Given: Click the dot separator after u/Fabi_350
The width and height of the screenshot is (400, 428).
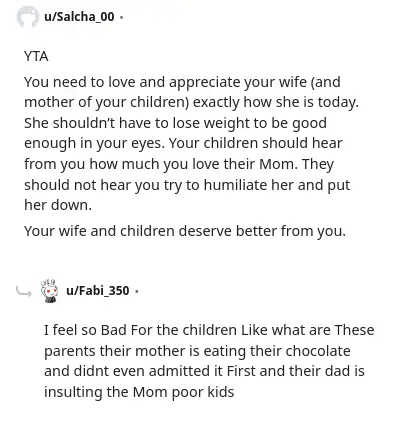Looking at the screenshot, I should pyautogui.click(x=136, y=291).
